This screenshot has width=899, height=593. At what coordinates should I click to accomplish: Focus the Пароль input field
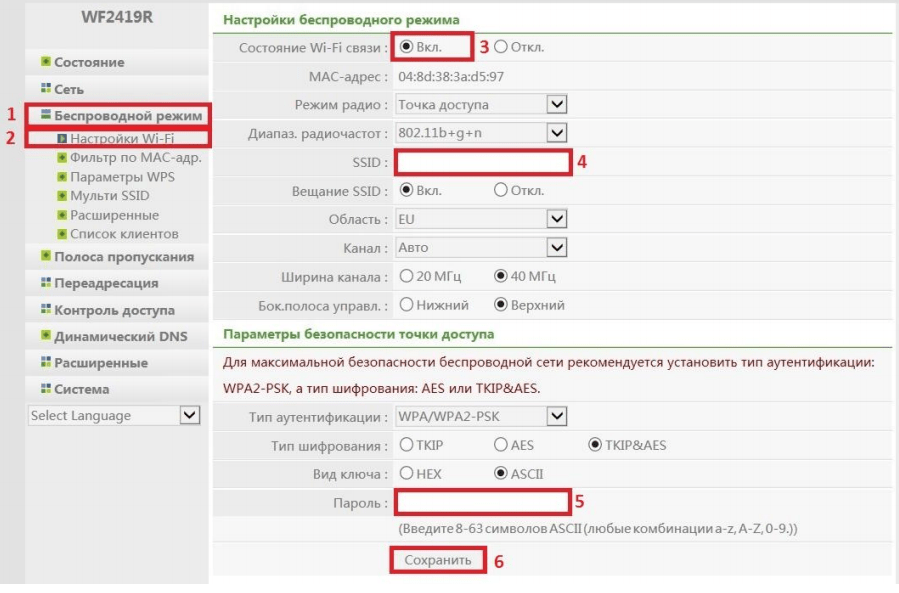pos(483,501)
